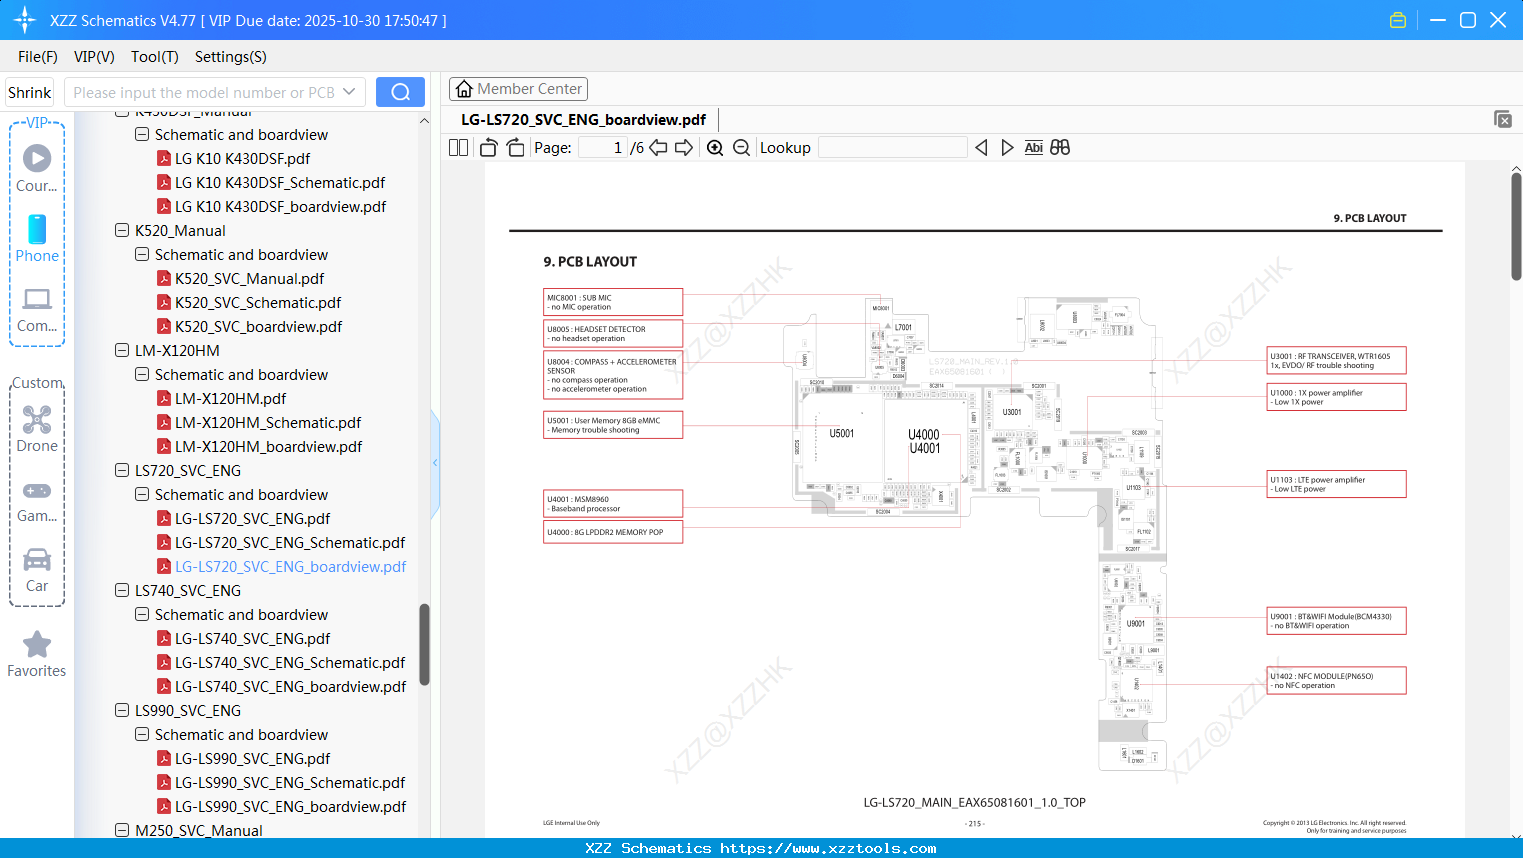Zoom out of the boardview PDF
Screen dimensions: 1523x858
click(x=741, y=147)
